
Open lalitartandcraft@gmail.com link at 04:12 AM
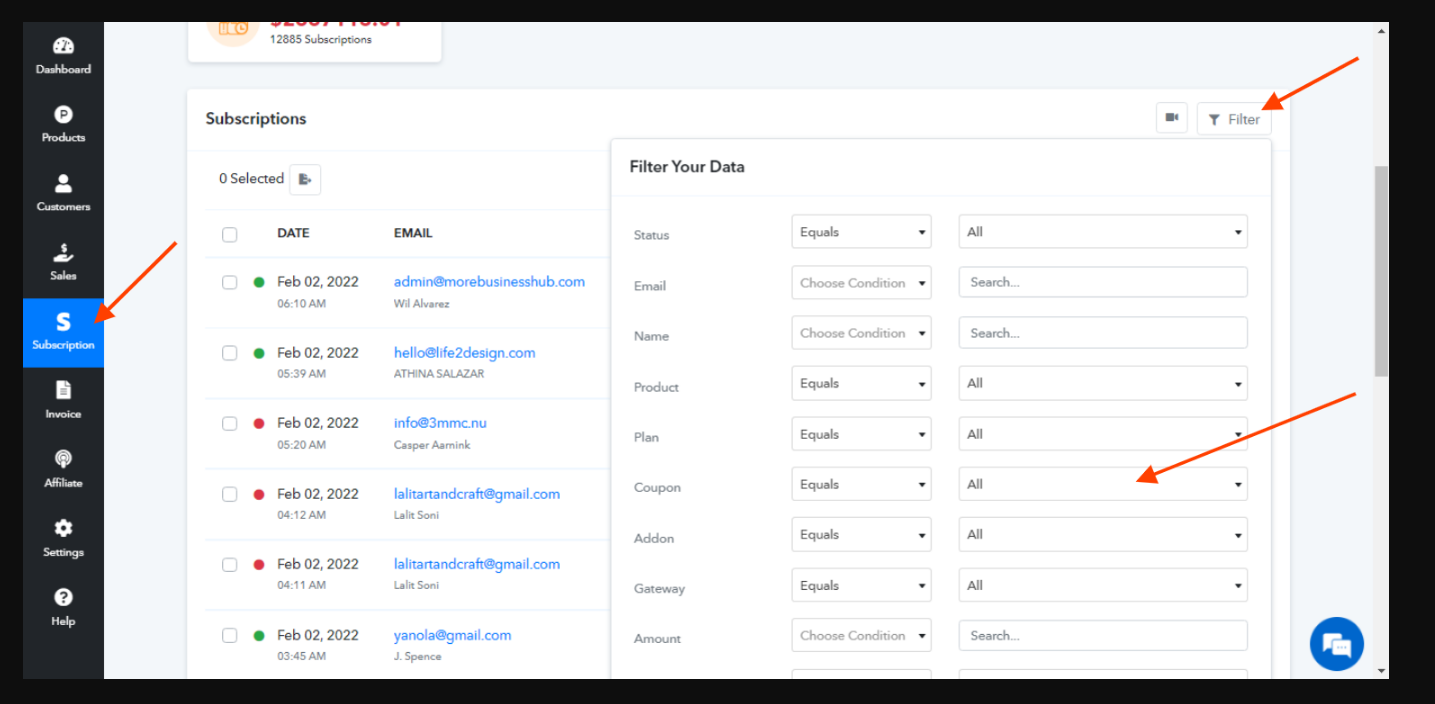[477, 494]
